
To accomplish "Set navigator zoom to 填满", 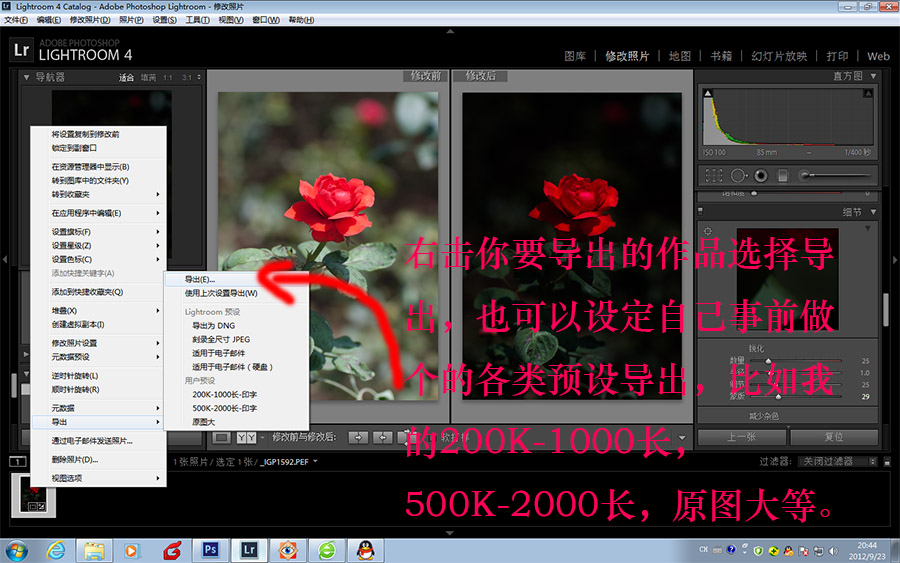I will point(148,77).
